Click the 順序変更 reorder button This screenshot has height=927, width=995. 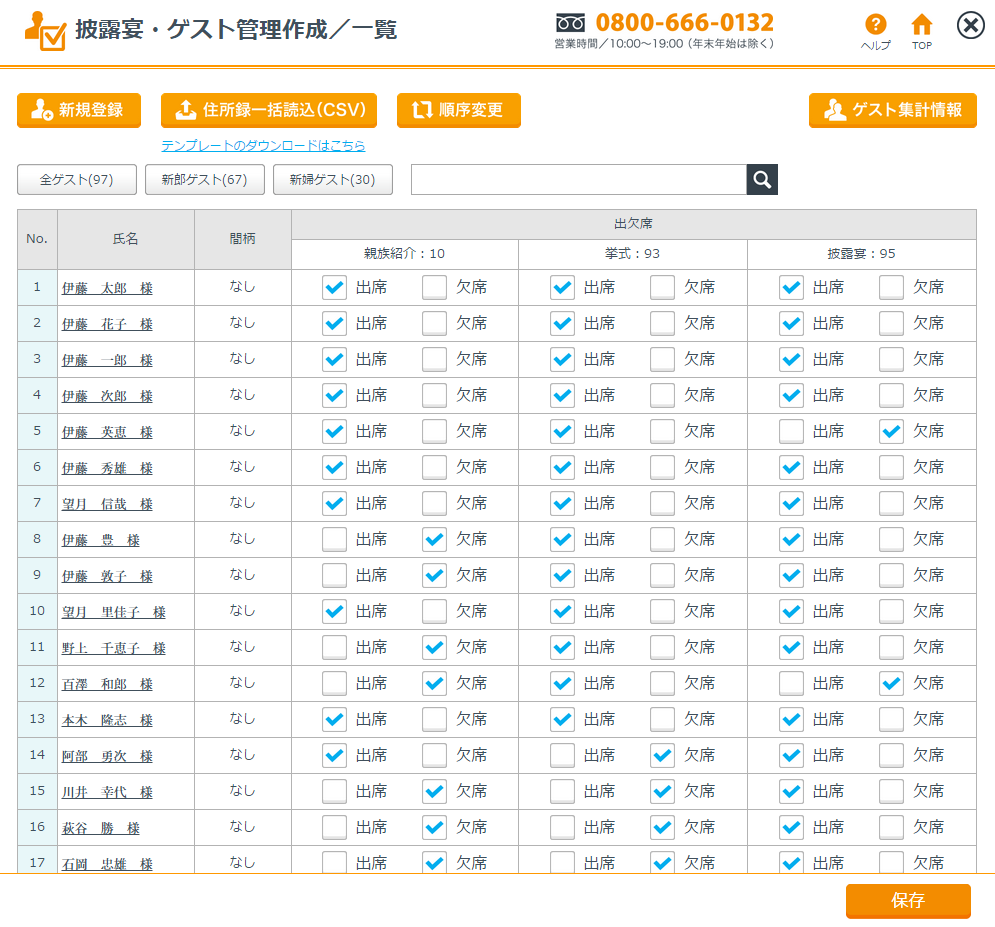tap(458, 110)
